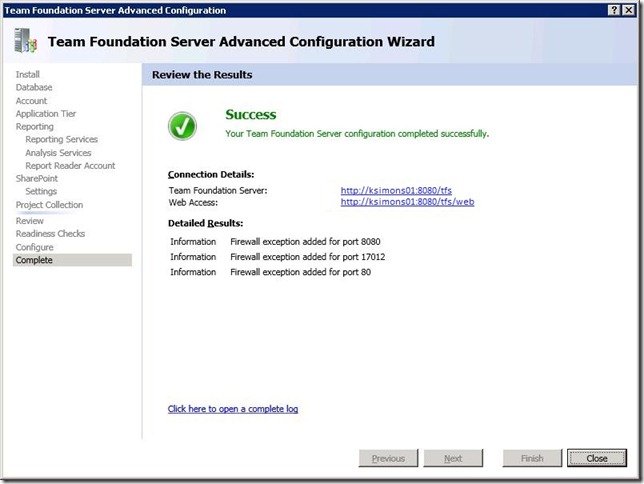Click the Previous button

[x=388, y=458]
